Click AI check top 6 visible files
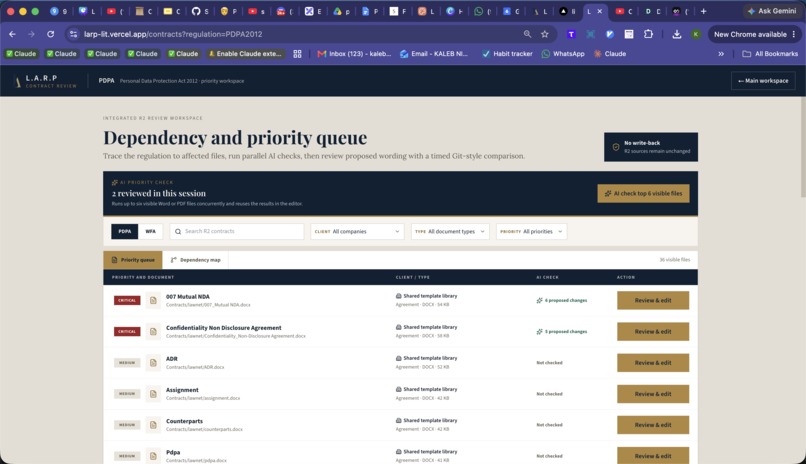 (643, 193)
